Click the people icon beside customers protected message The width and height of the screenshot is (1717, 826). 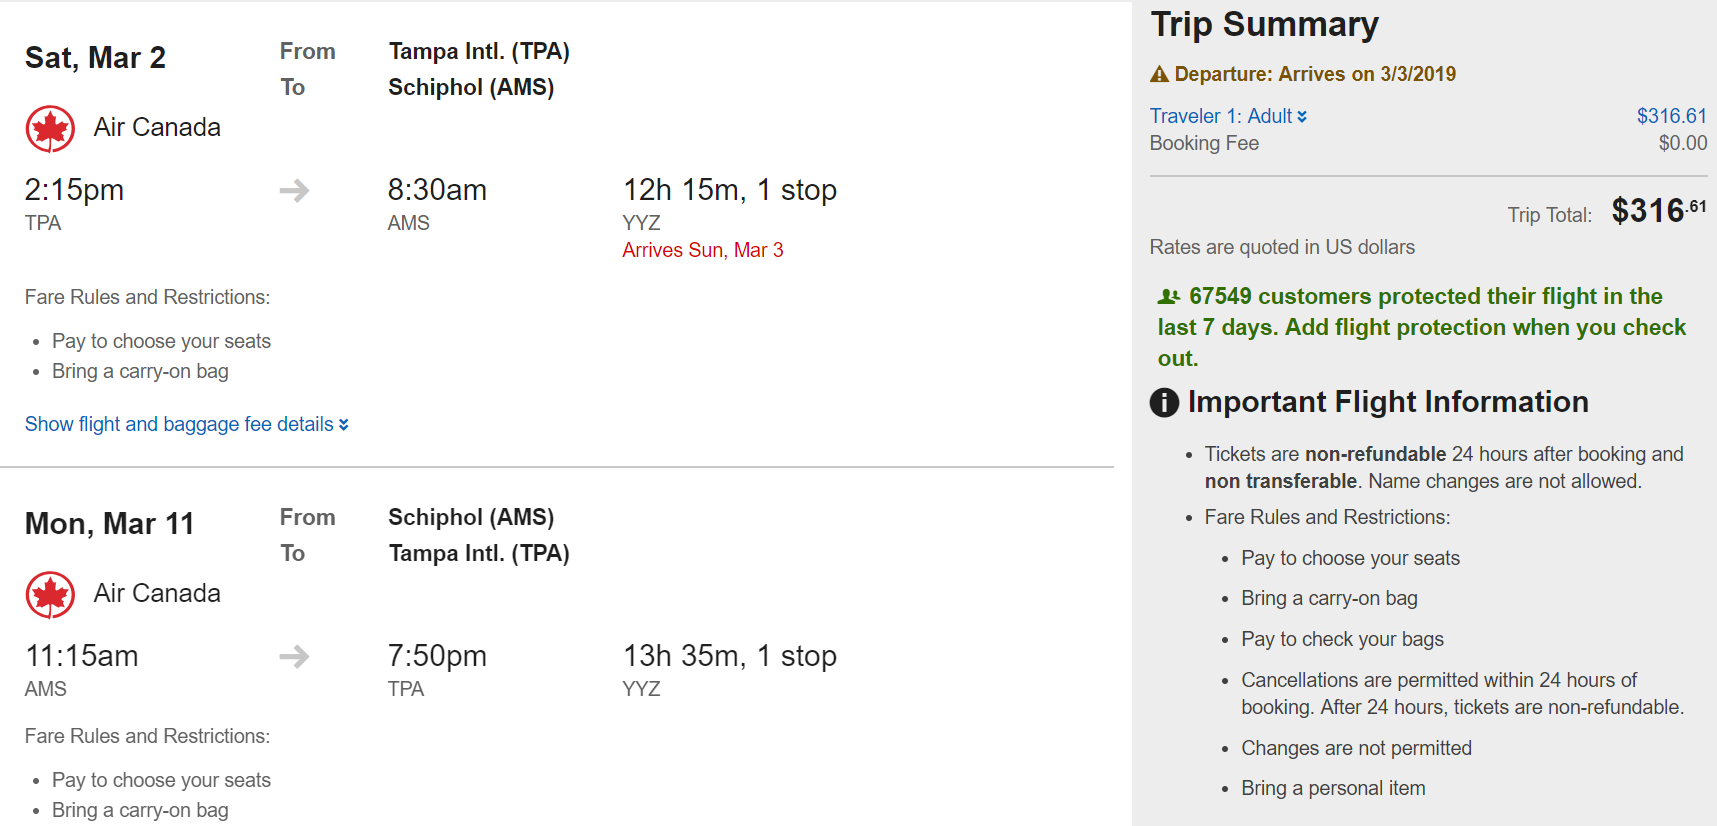[x=1168, y=297]
